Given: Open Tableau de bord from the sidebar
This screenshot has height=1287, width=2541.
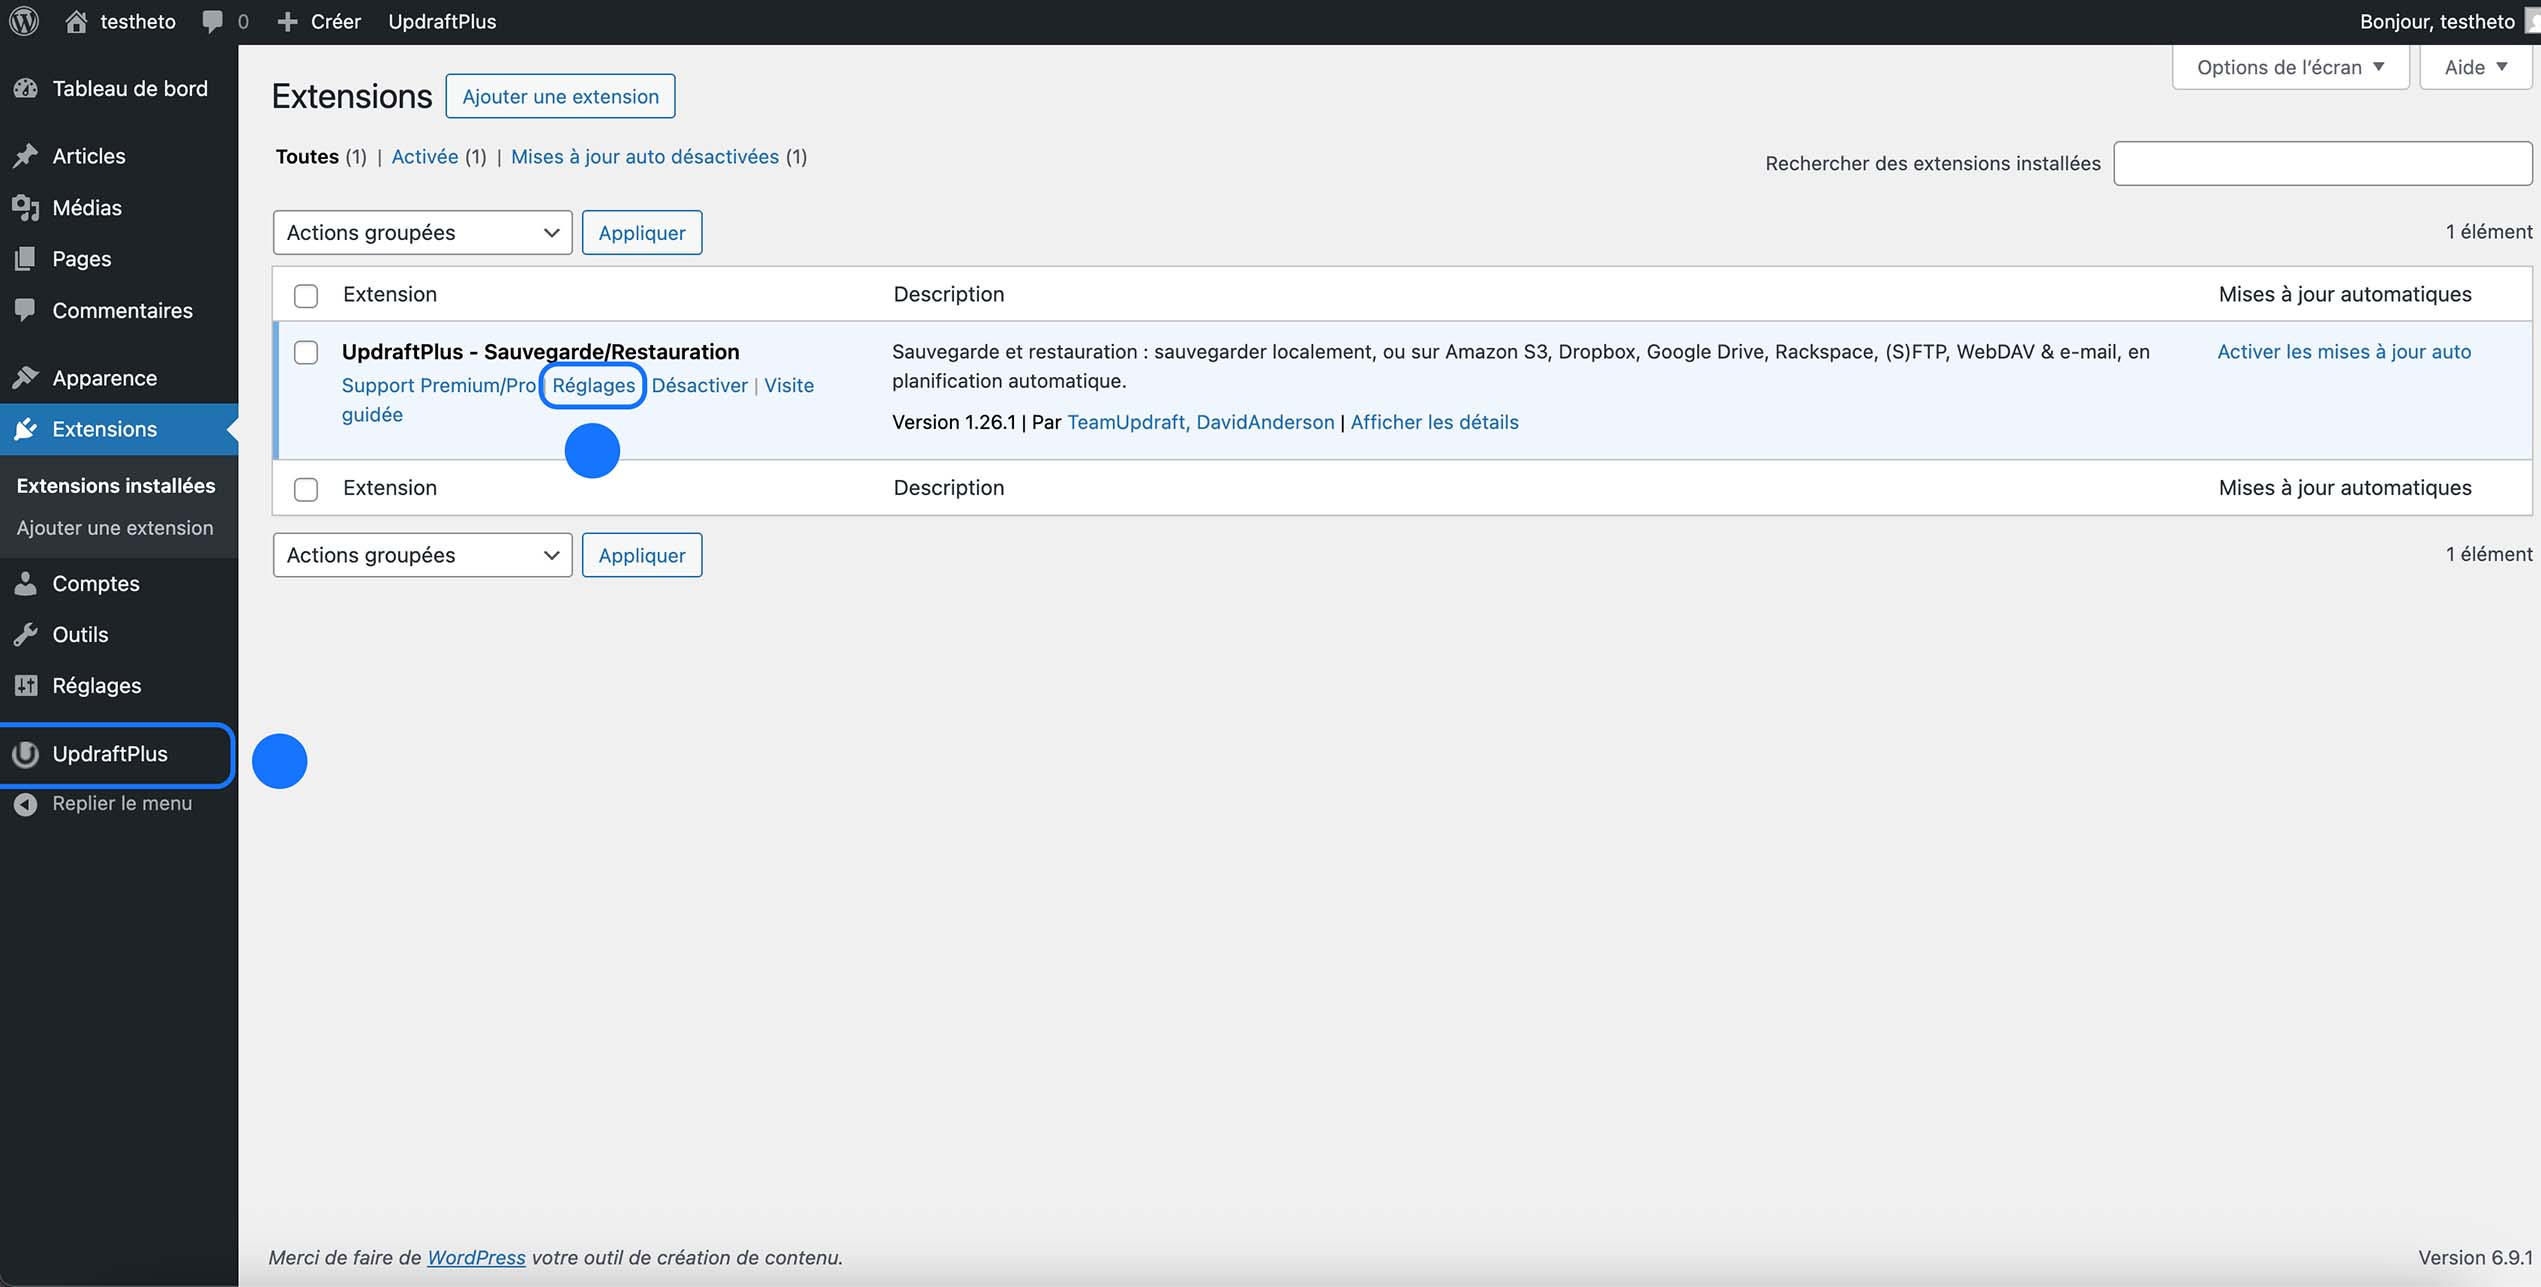Looking at the screenshot, I should click(x=129, y=88).
